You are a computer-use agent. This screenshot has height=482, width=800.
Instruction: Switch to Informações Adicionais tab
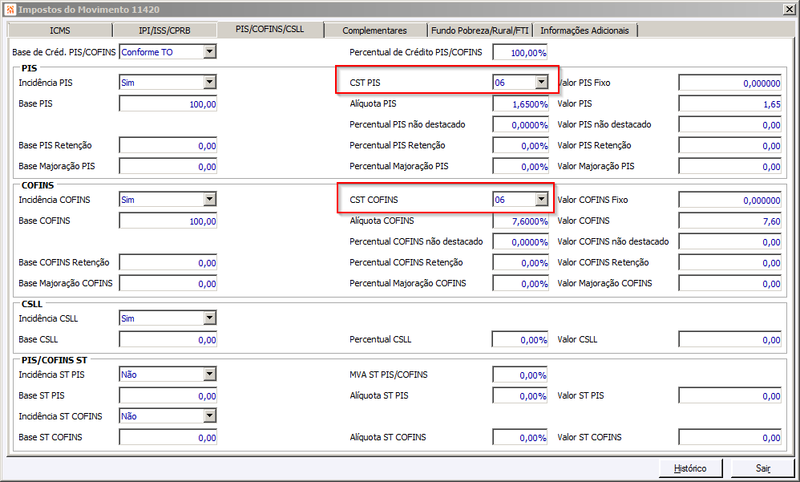585,30
